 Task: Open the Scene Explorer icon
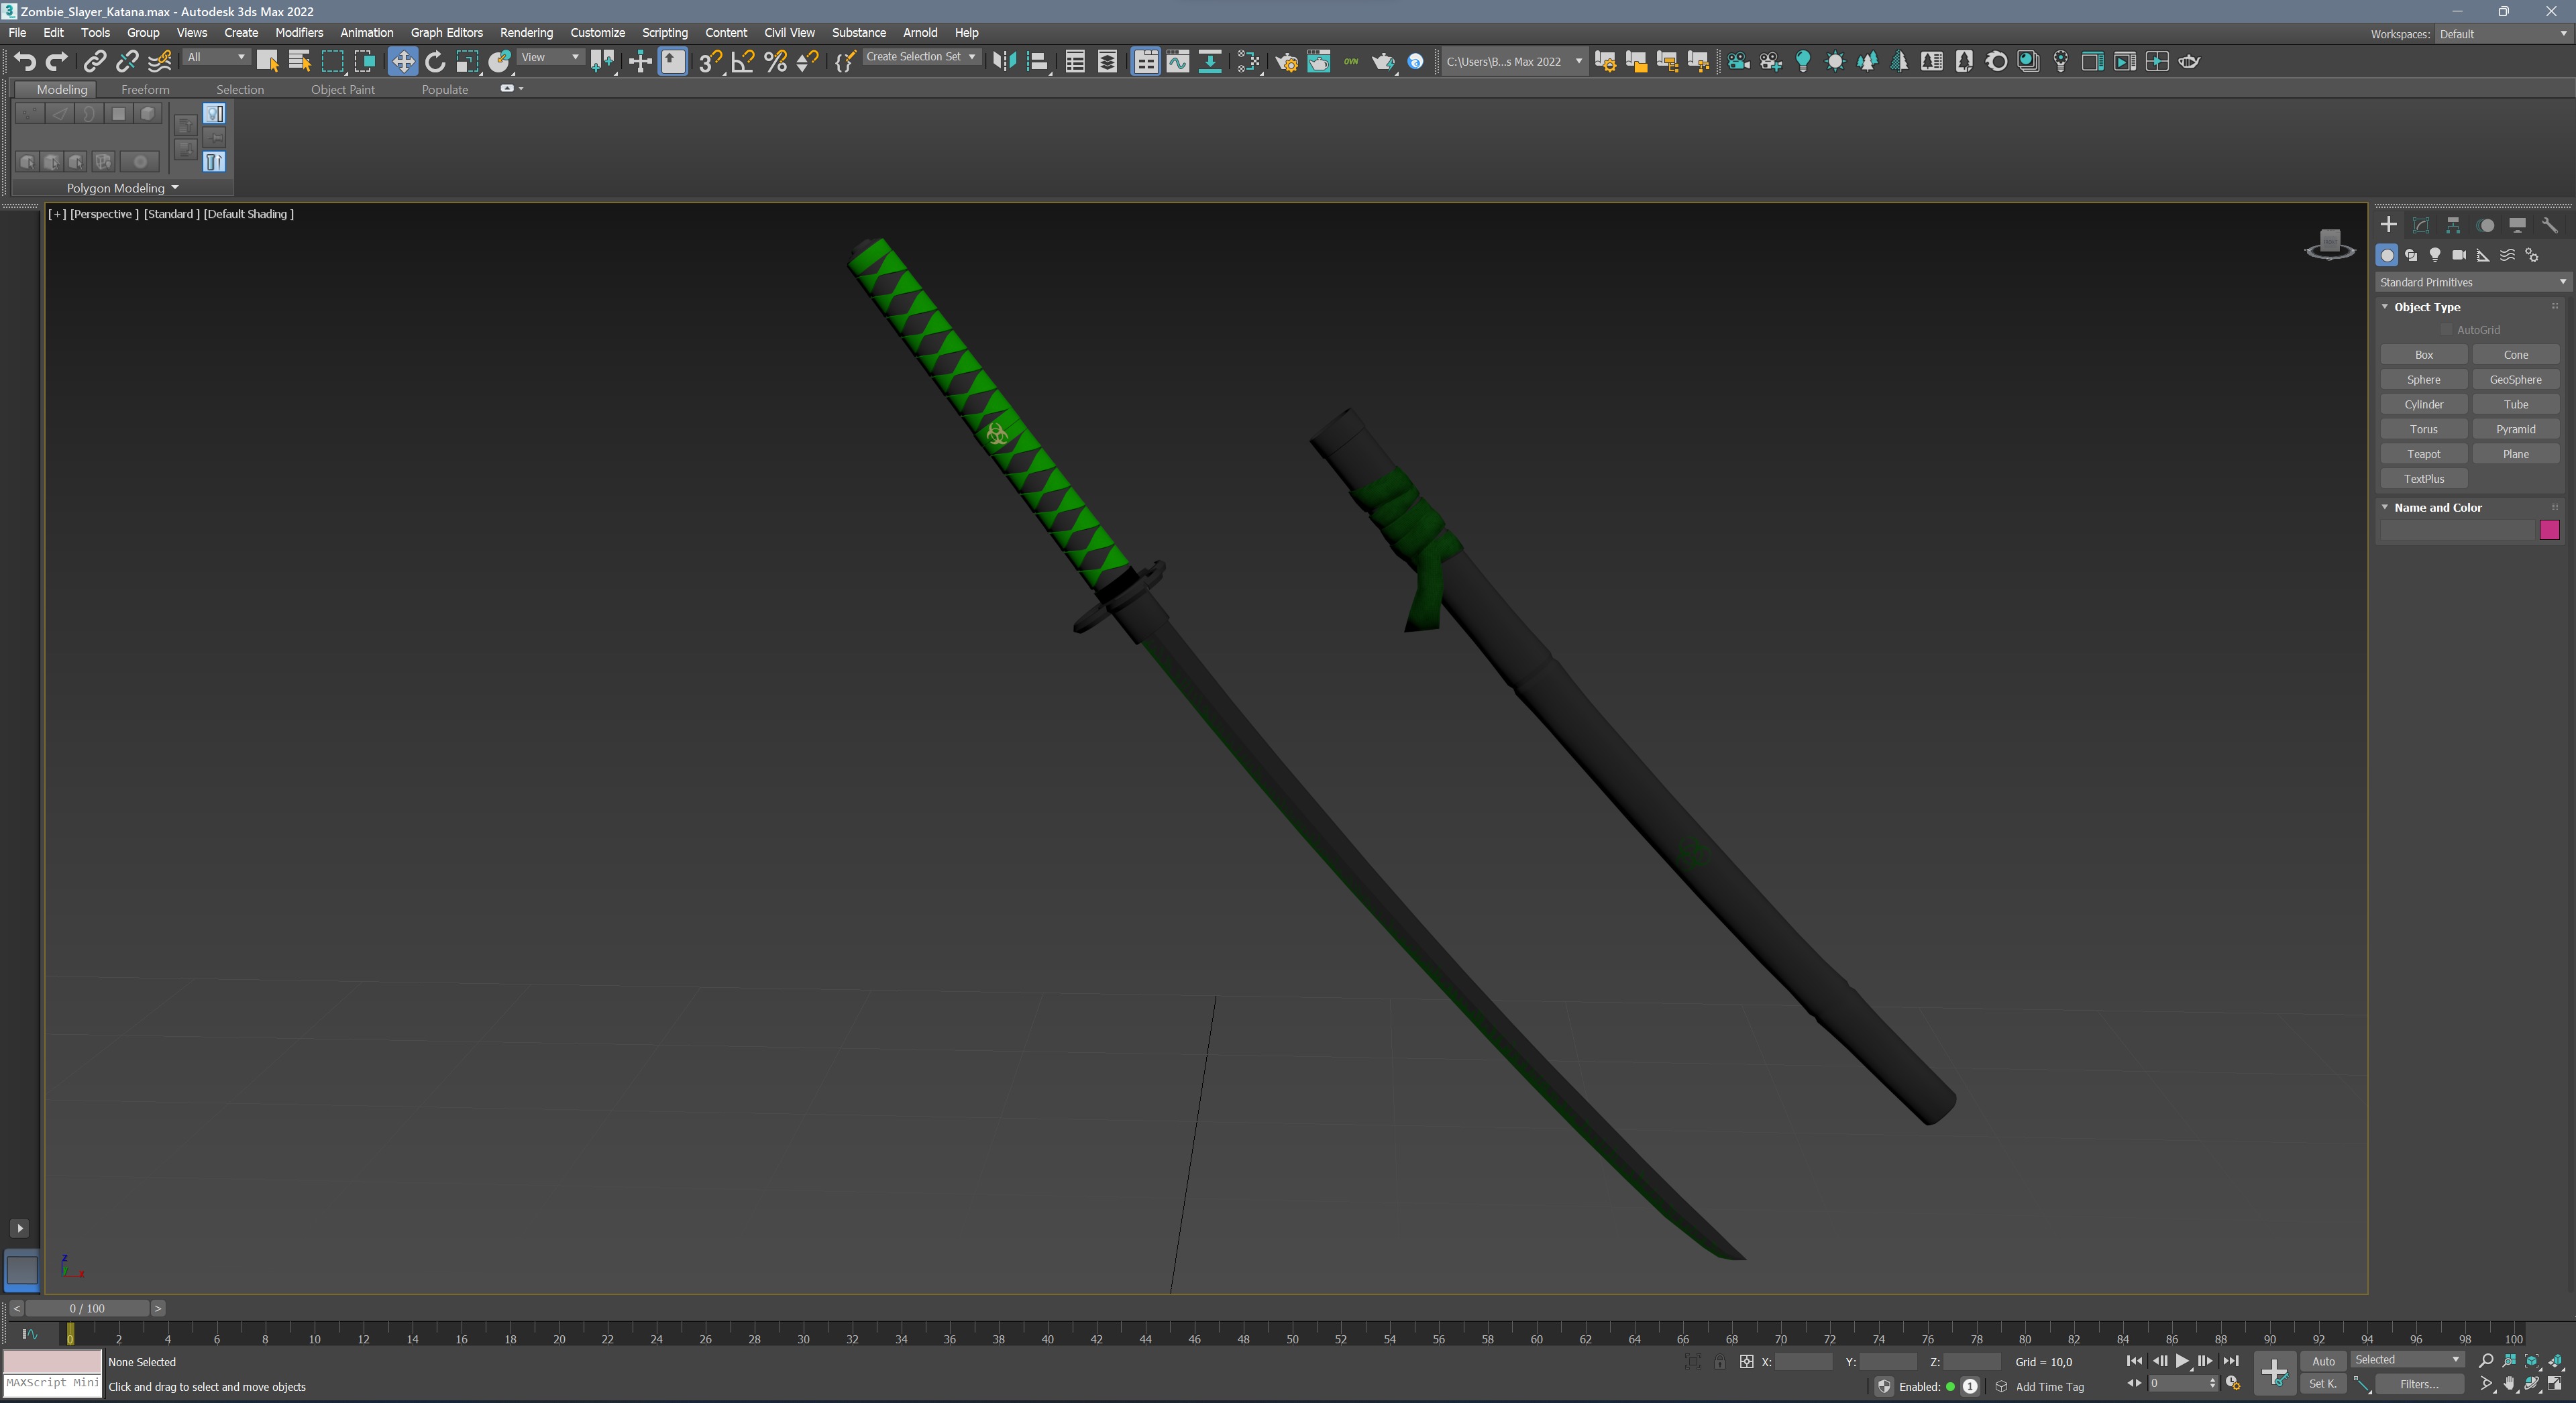point(1075,62)
